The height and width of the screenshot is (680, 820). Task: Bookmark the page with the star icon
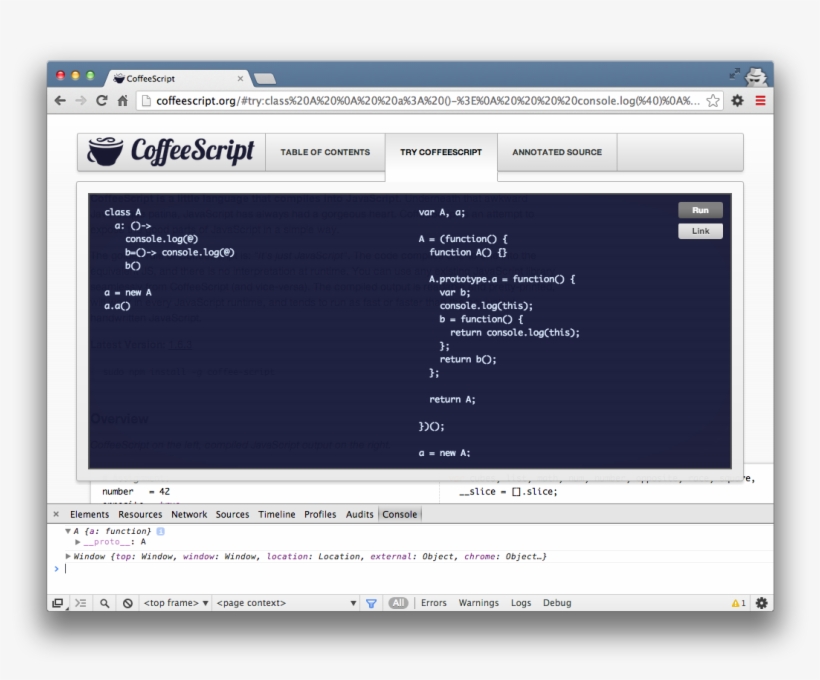point(712,100)
